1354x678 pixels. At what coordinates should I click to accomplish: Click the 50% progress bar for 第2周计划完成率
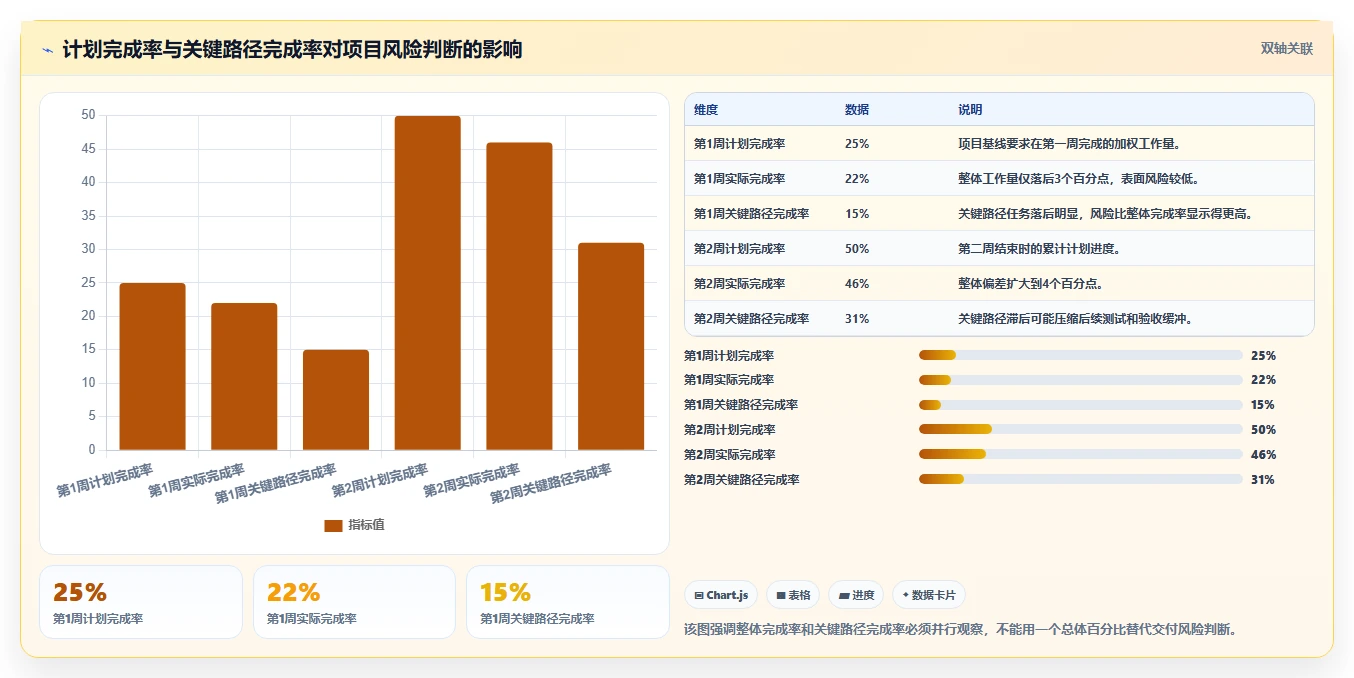1081,430
